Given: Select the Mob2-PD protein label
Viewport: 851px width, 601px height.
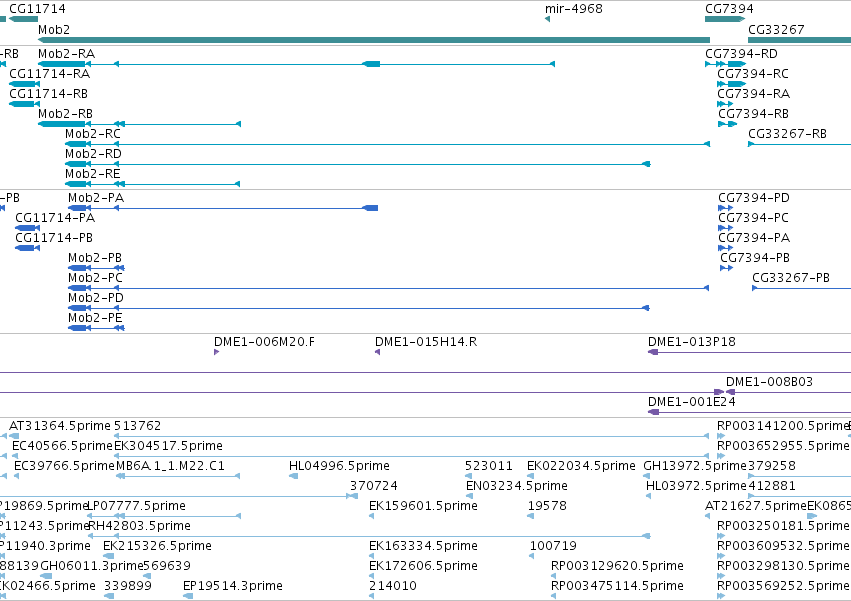Looking at the screenshot, I should pyautogui.click(x=96, y=298).
